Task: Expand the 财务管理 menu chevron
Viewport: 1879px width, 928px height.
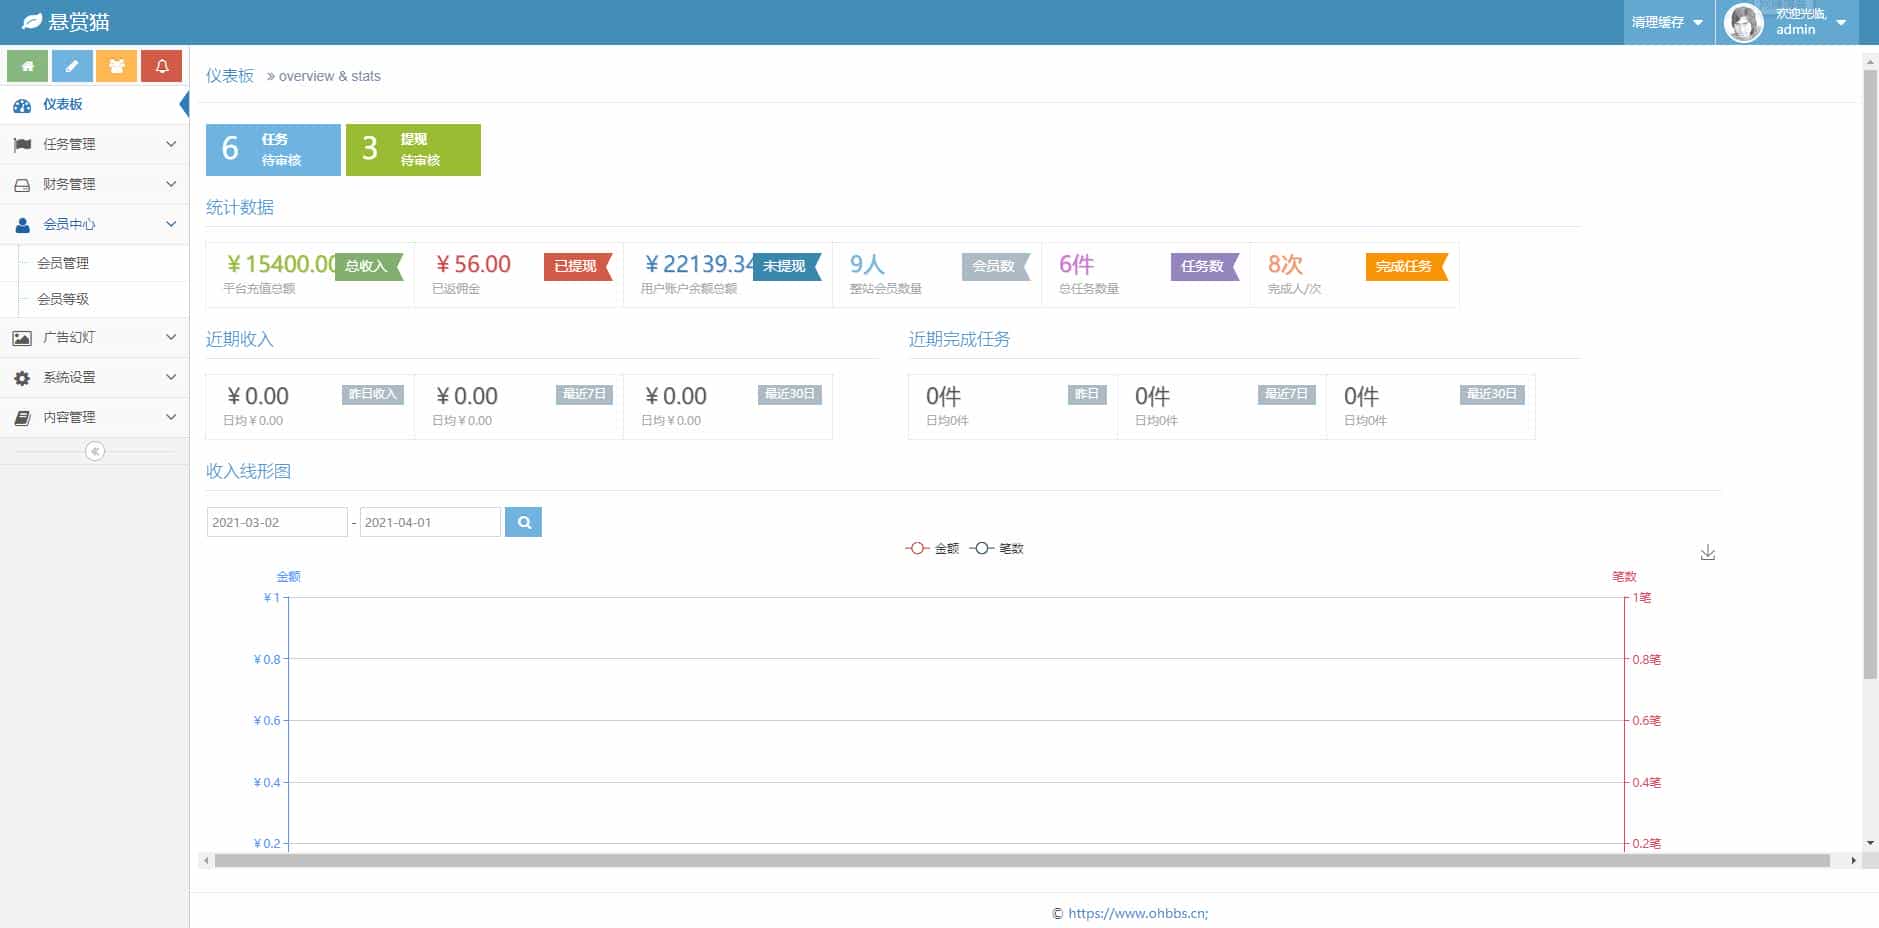Action: (x=171, y=184)
